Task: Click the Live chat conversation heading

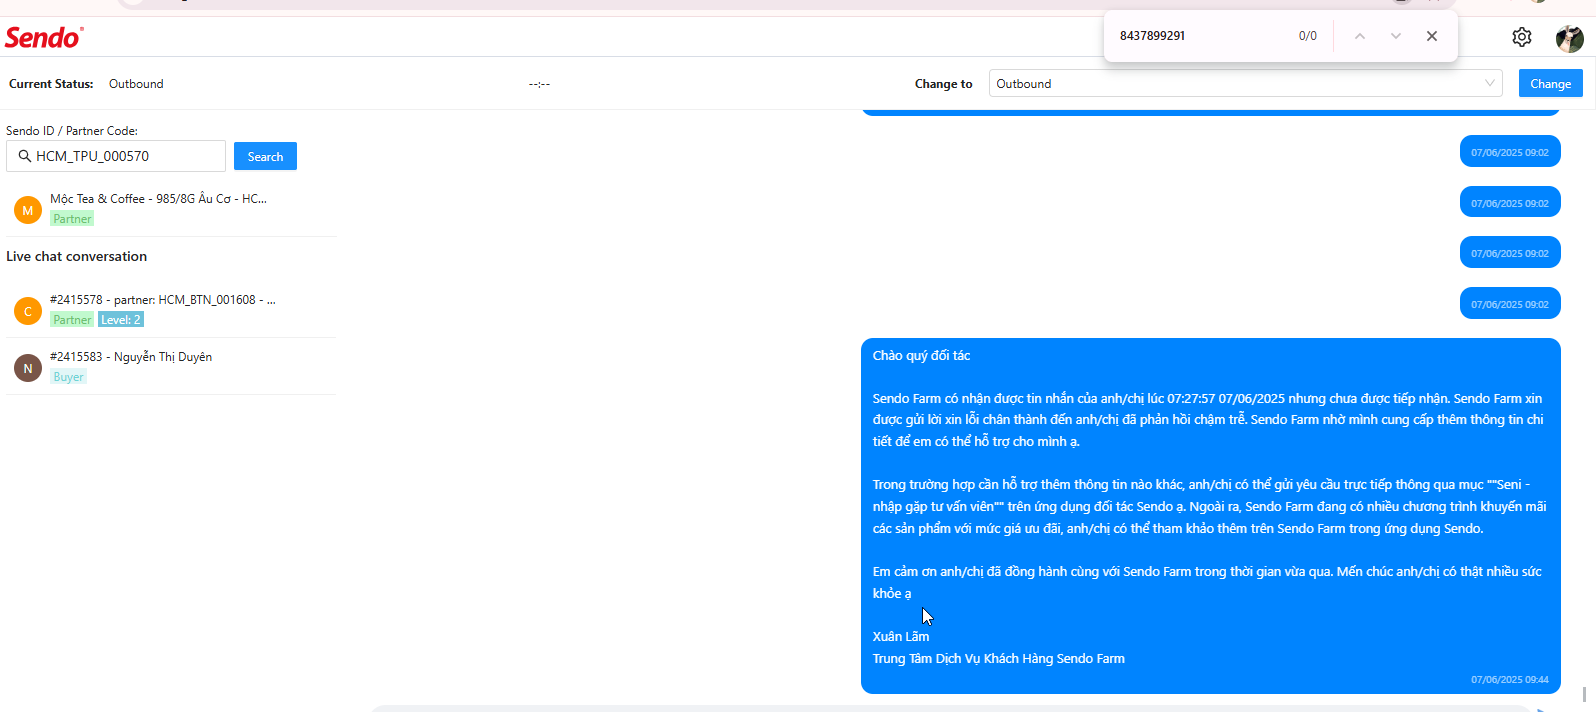Action: click(x=76, y=257)
